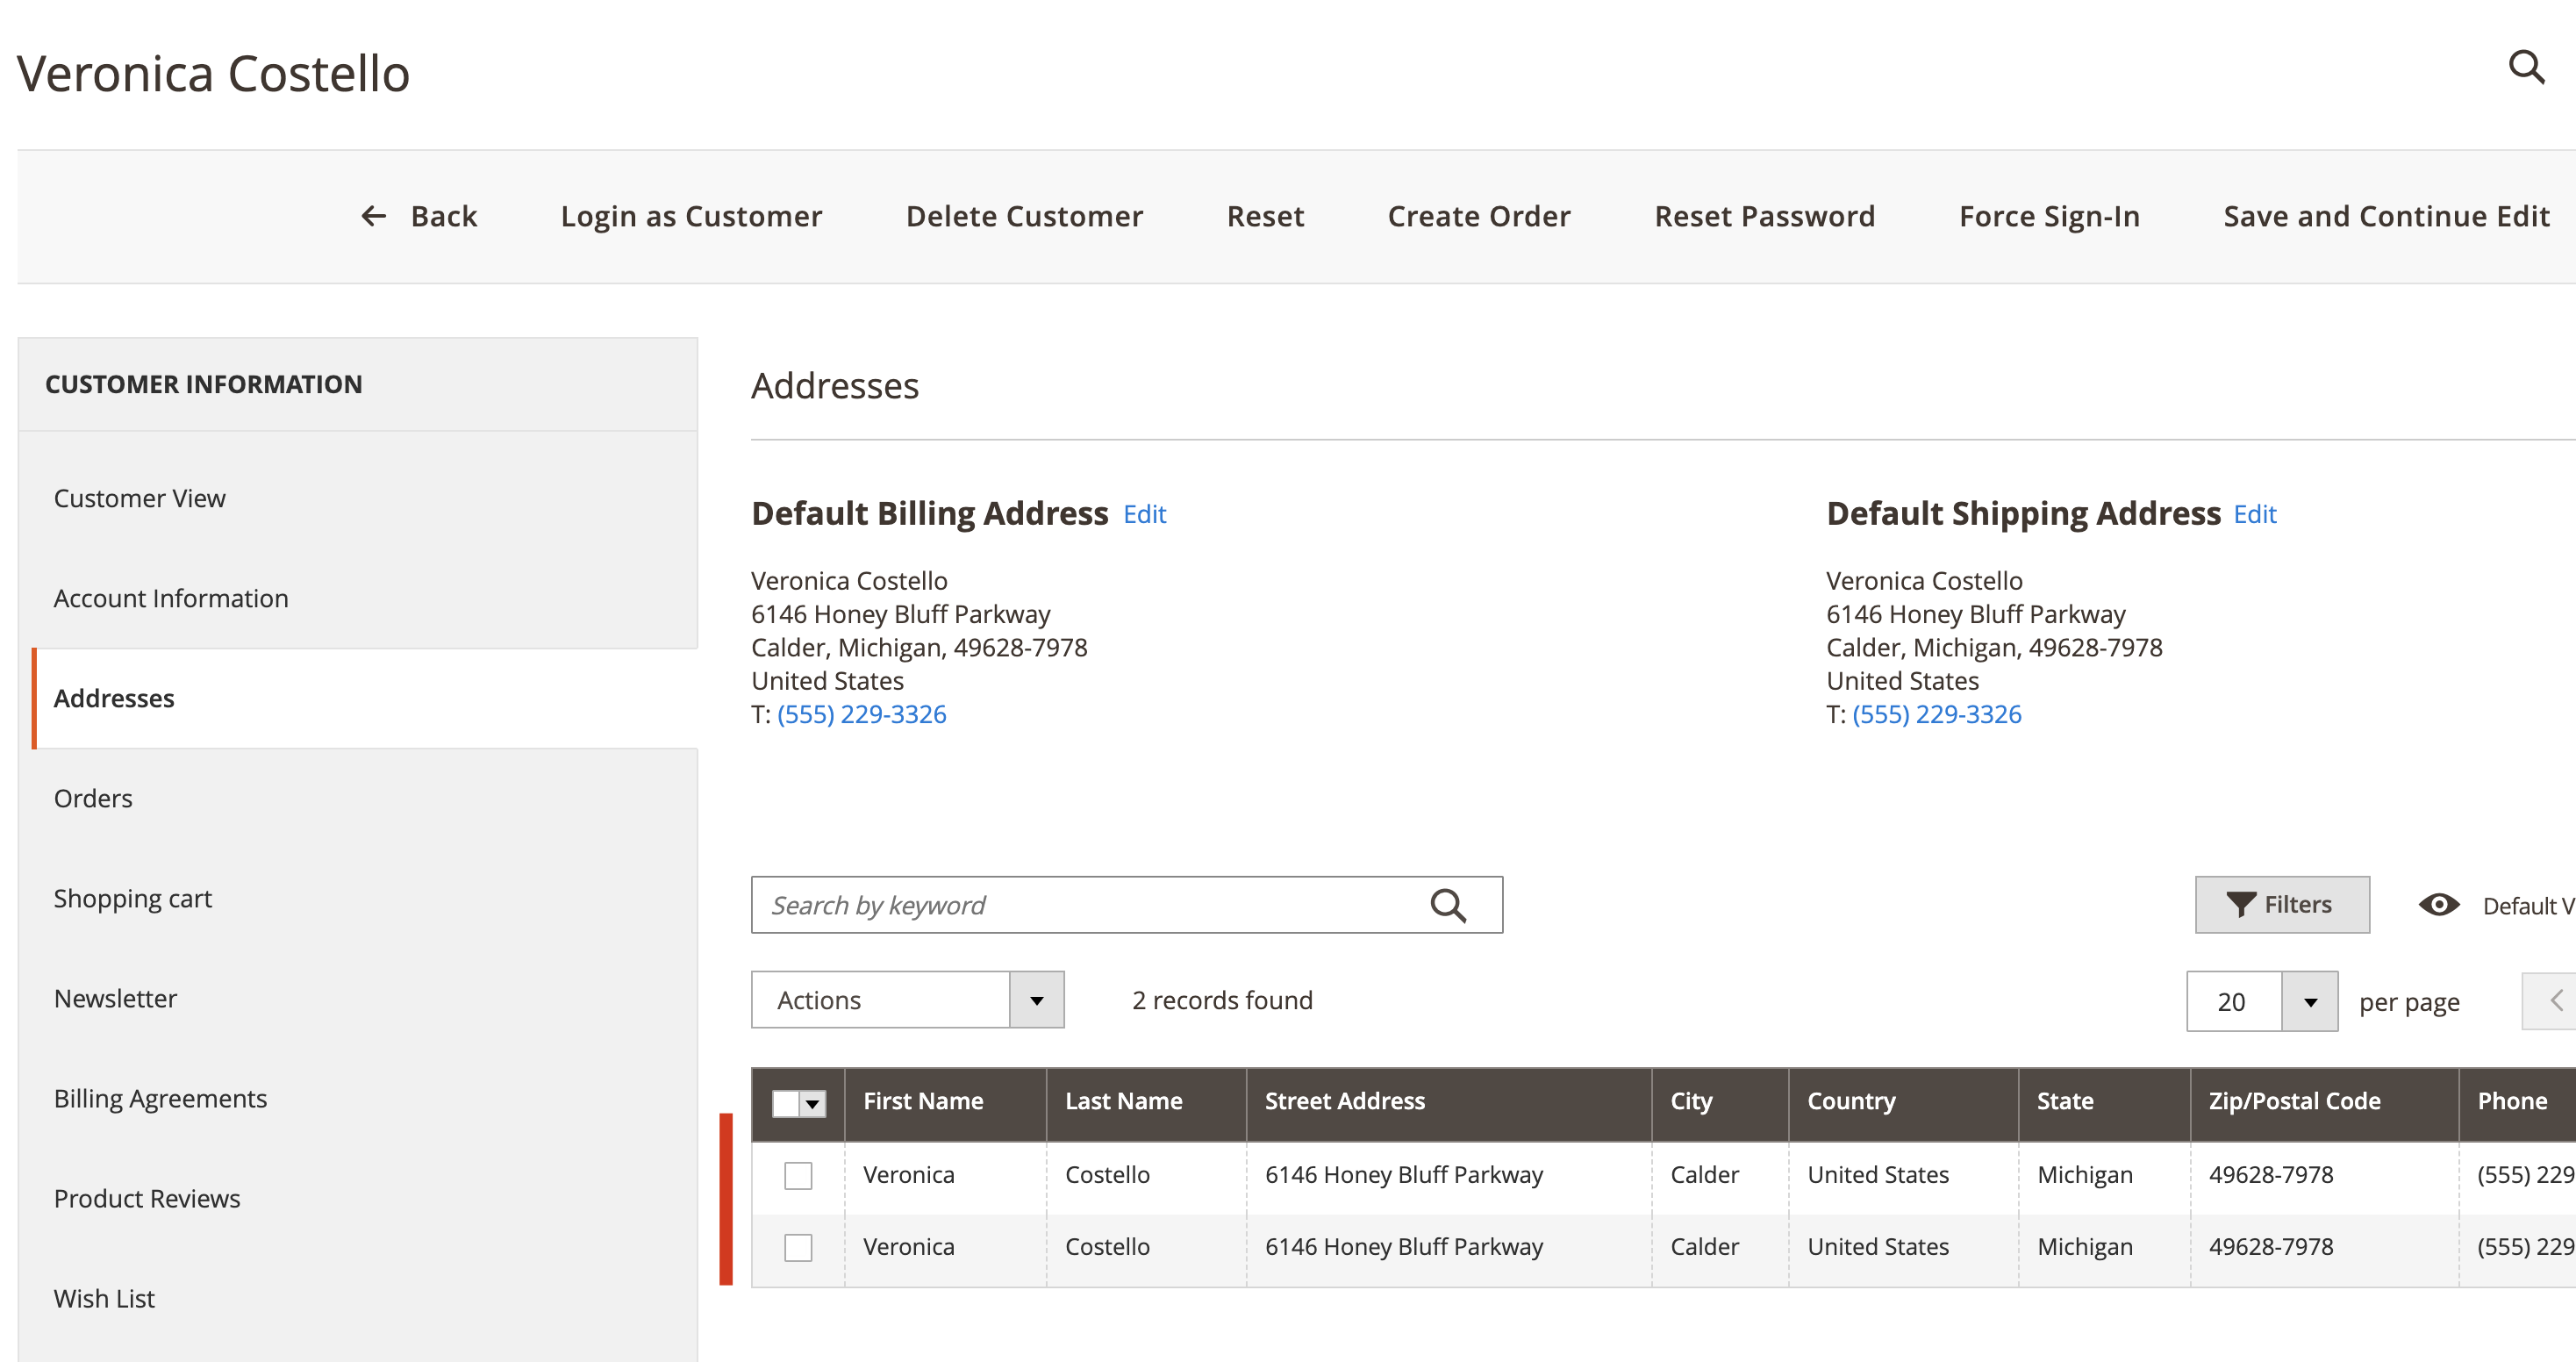Screen dimensions: 2576x1362
Task: Select Save and Continue Edit
Action: tap(2386, 216)
